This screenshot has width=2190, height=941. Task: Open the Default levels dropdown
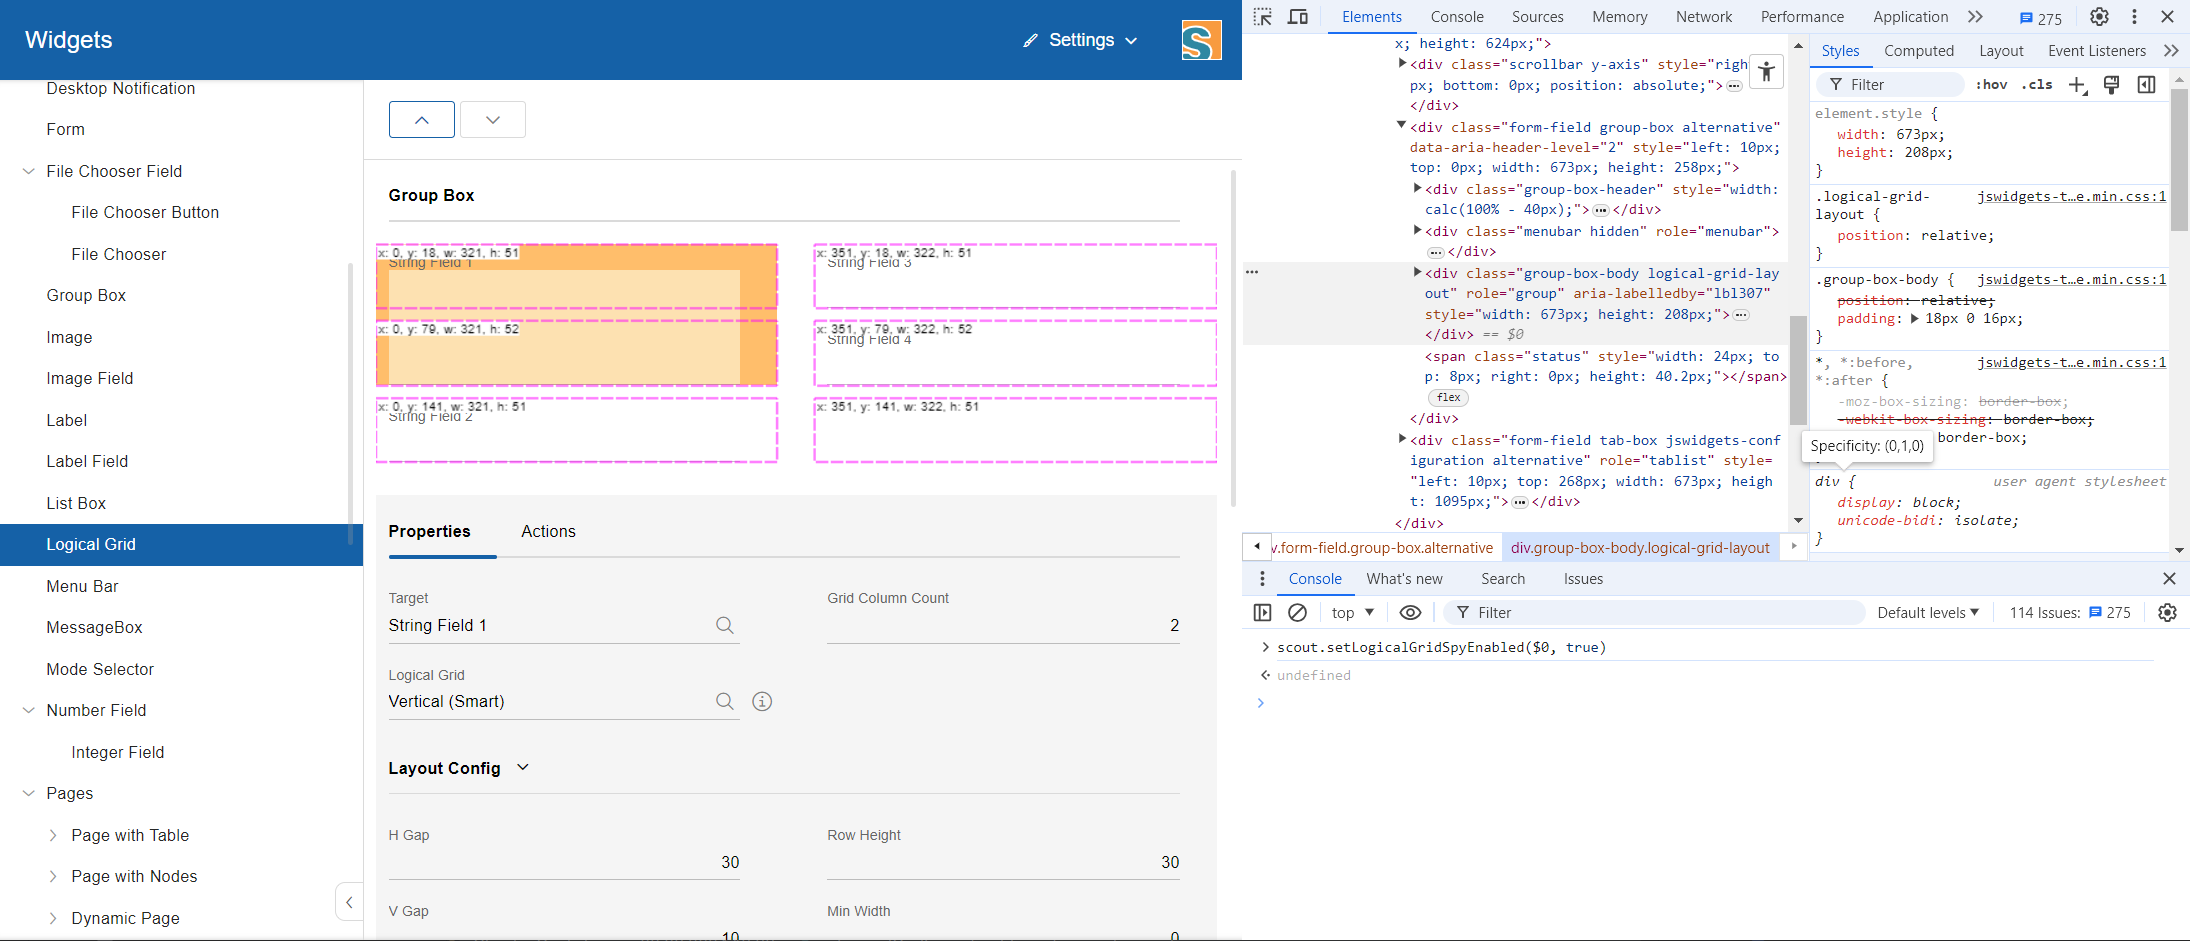(x=1927, y=613)
